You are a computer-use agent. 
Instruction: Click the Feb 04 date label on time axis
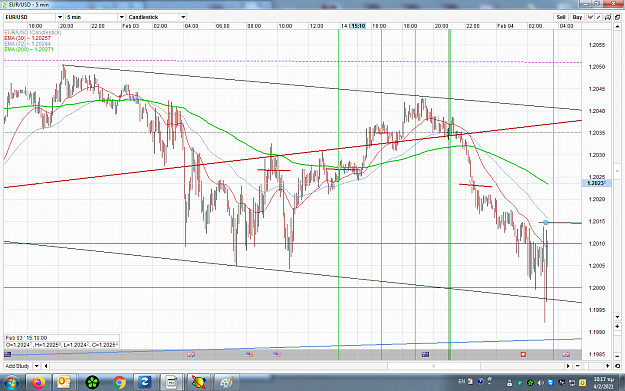[x=505, y=26]
